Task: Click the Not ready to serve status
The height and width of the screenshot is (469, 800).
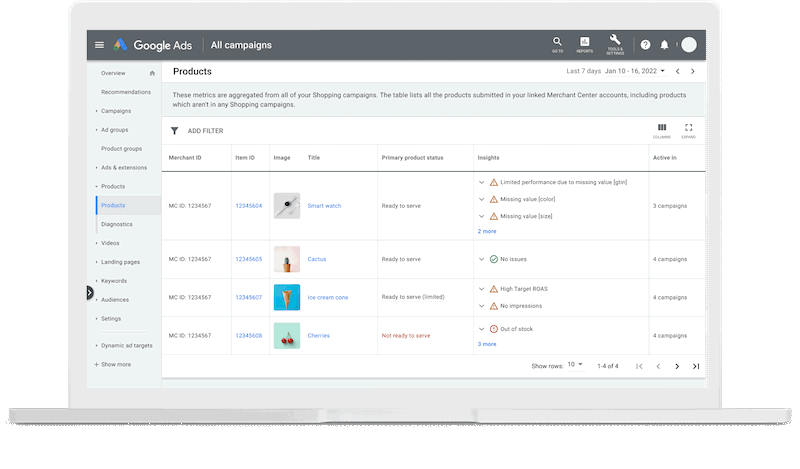Action: (406, 336)
